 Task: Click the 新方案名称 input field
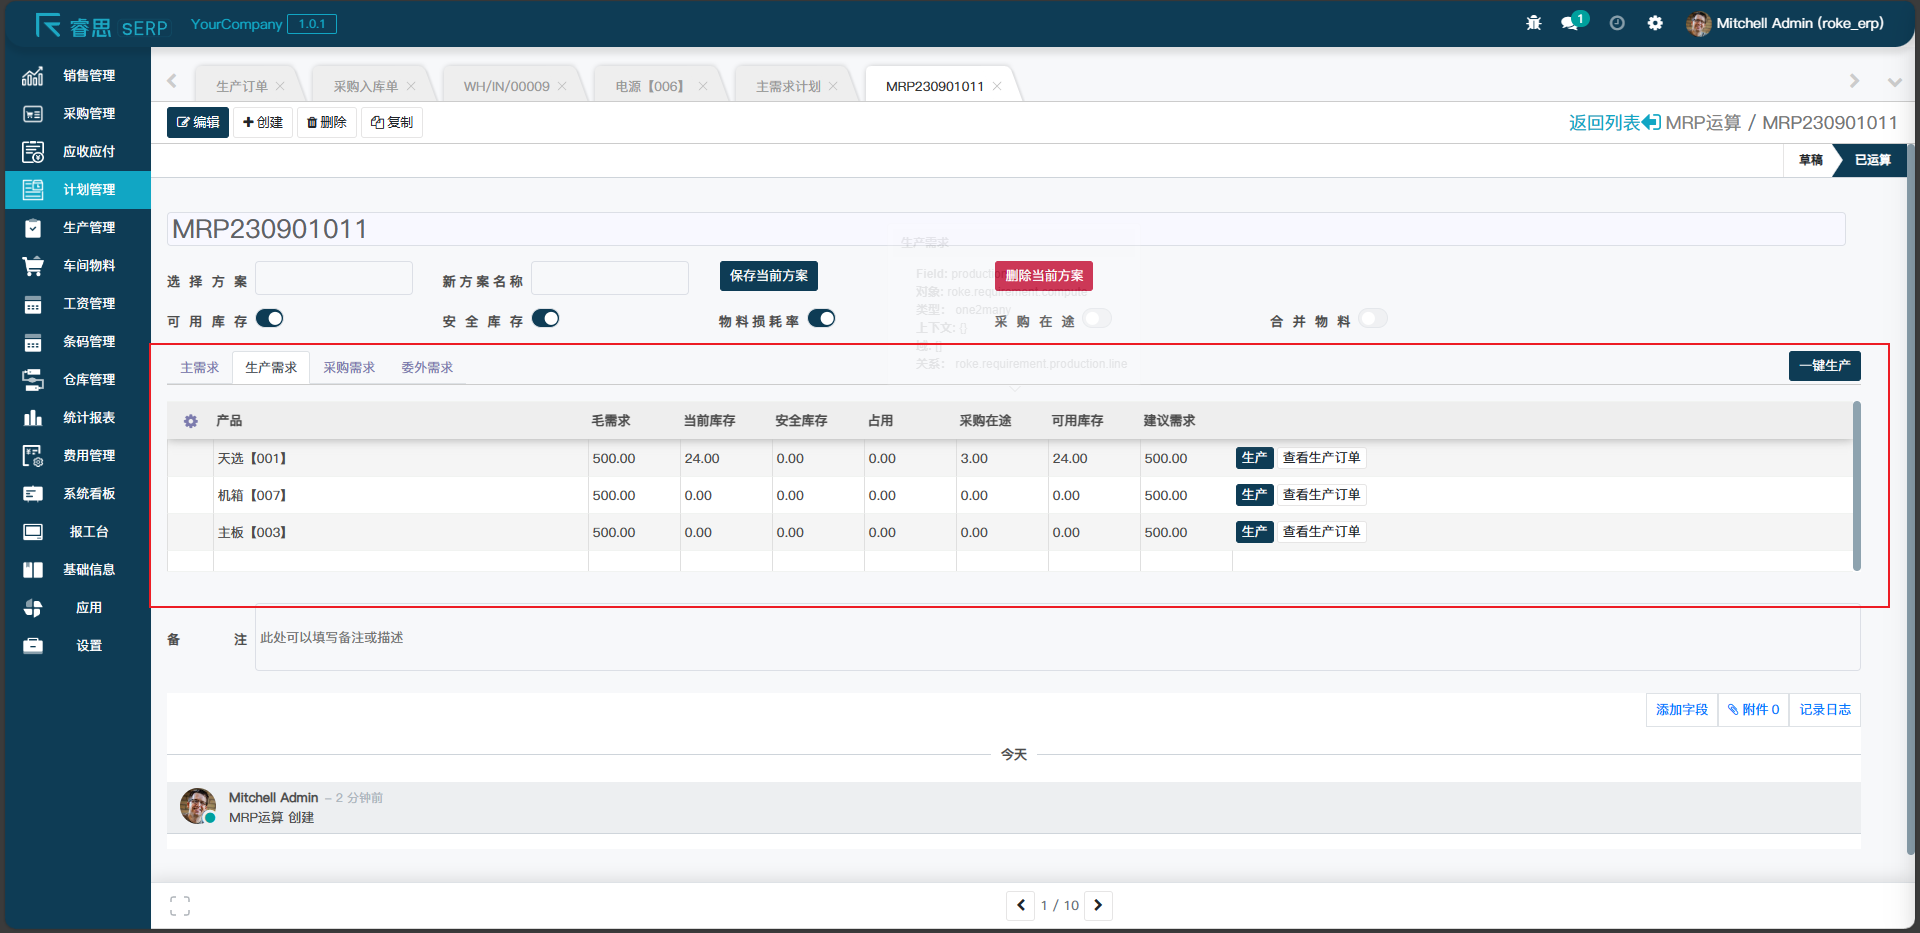tap(610, 279)
